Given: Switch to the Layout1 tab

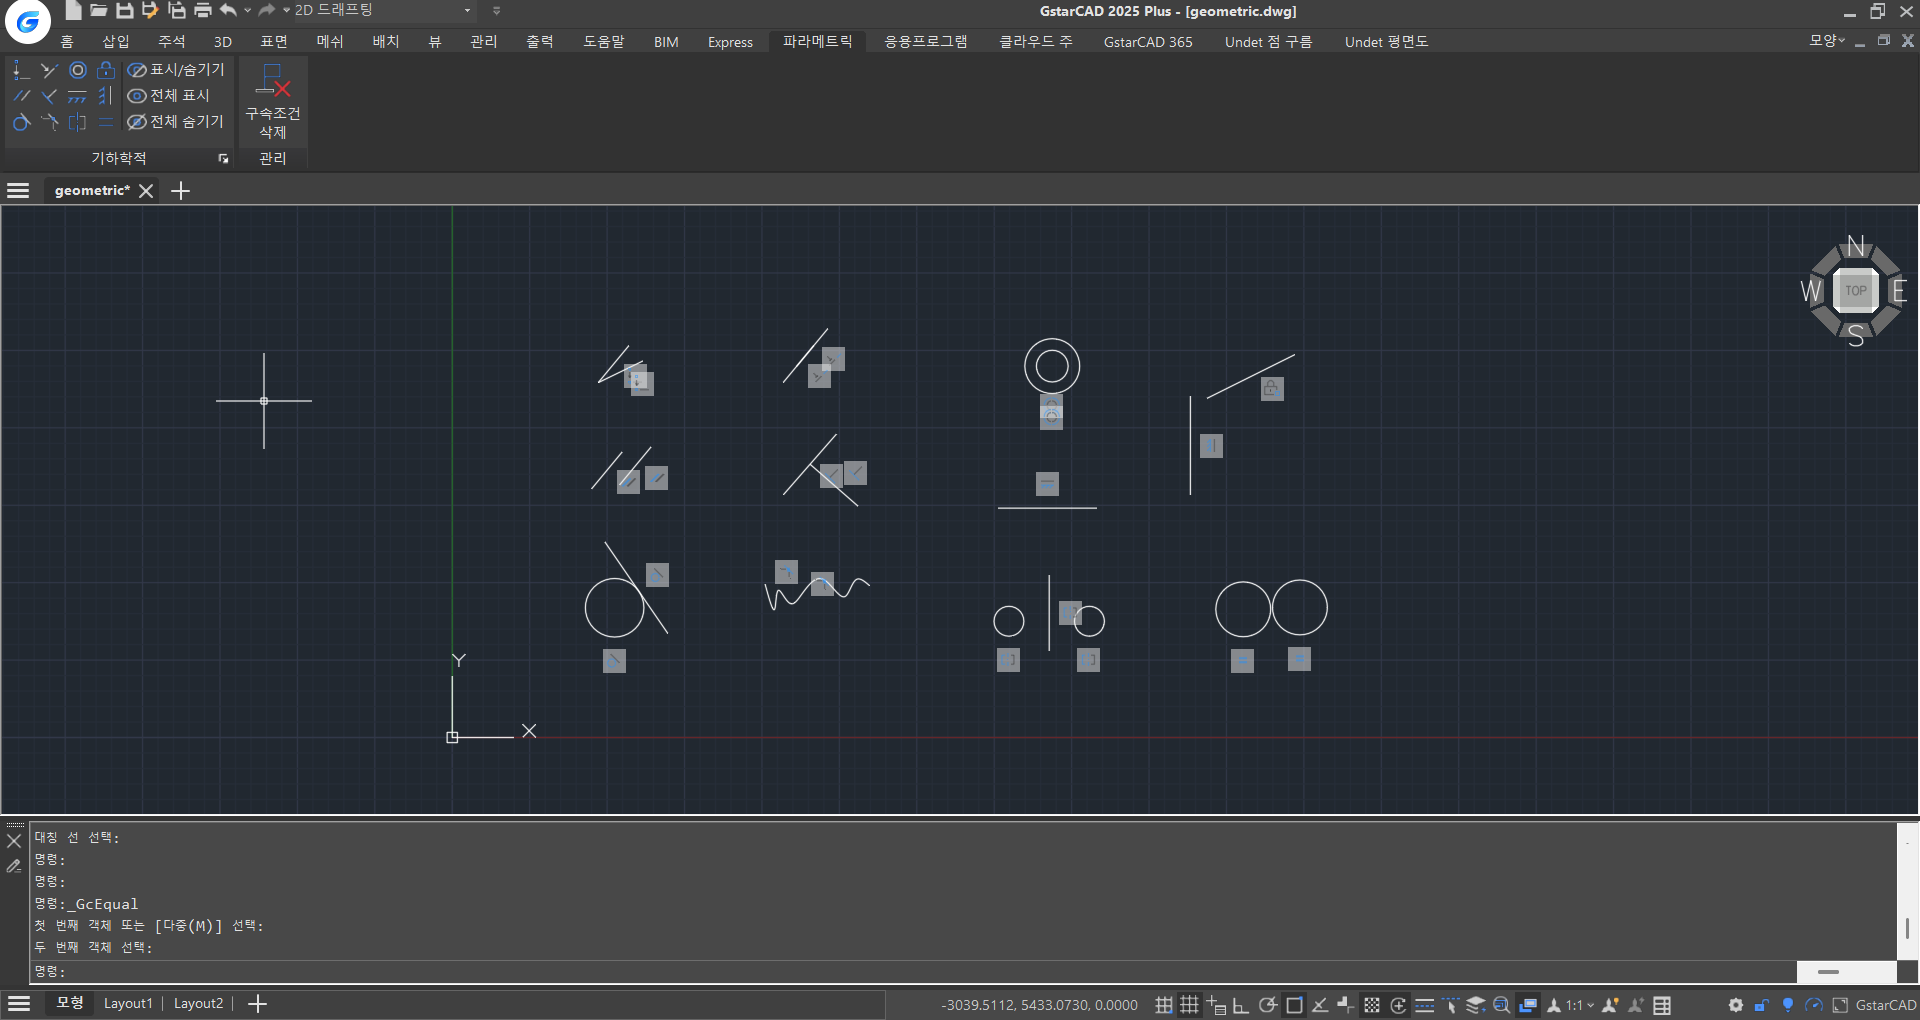Looking at the screenshot, I should pyautogui.click(x=128, y=1003).
